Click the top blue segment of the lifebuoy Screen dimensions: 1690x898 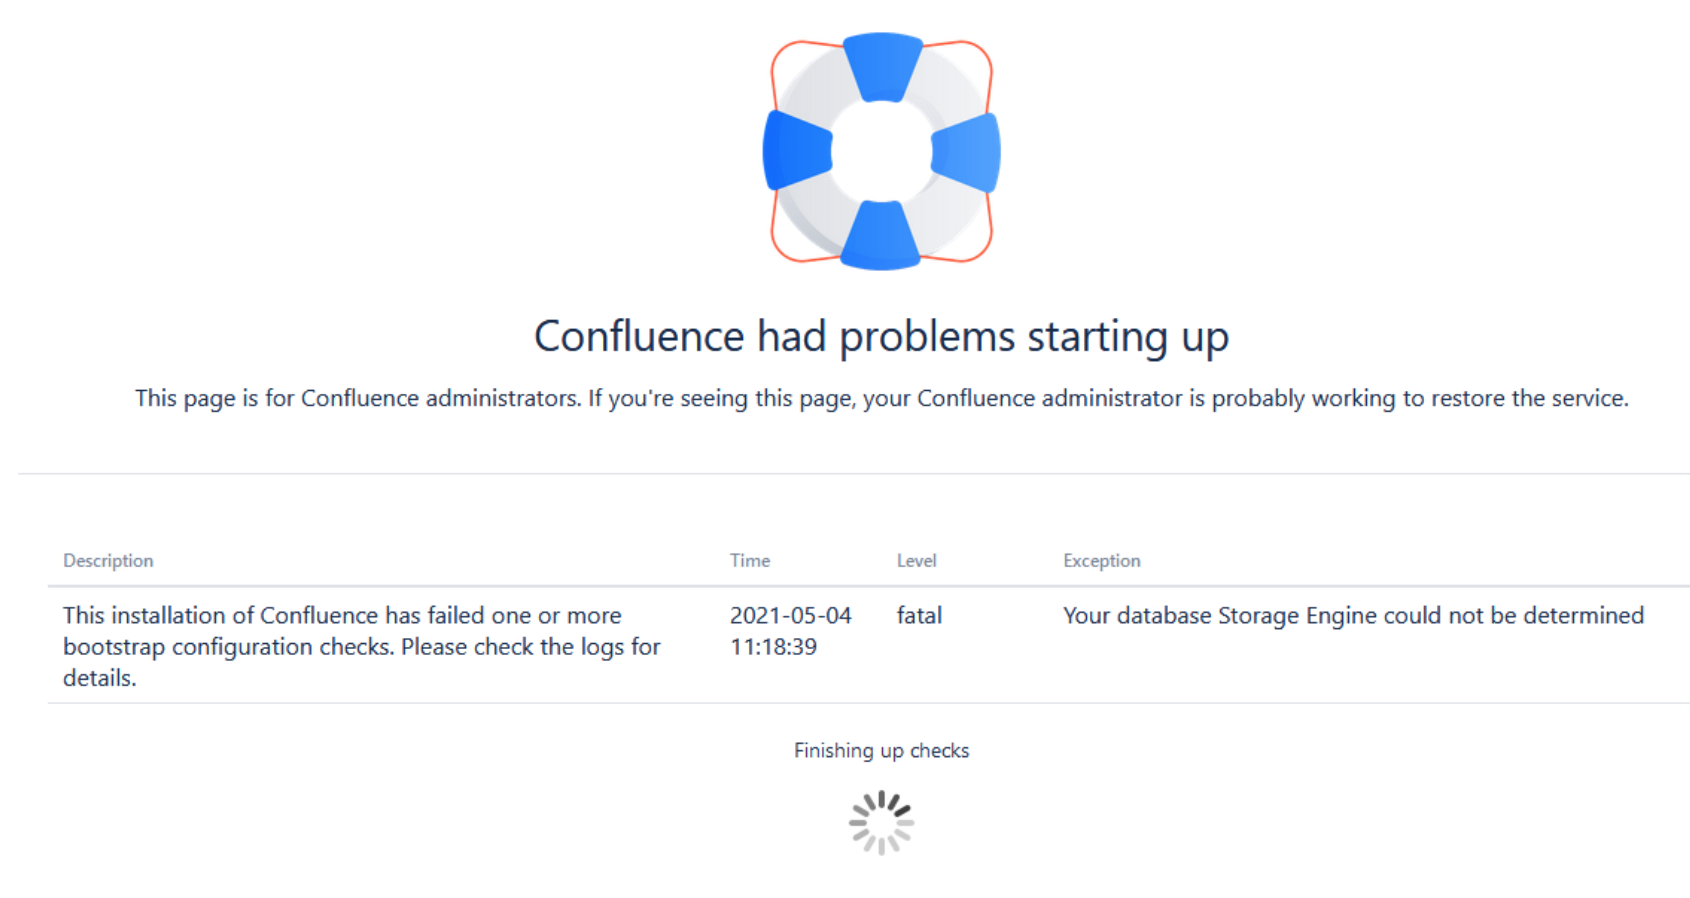coord(882,67)
